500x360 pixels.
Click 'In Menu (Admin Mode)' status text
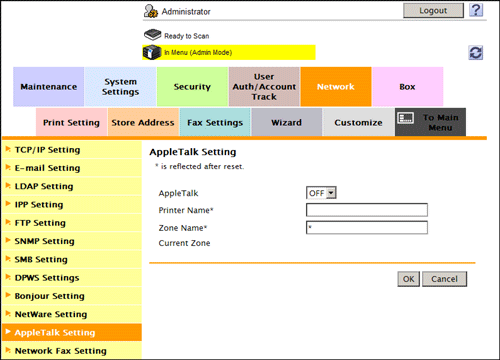click(198, 53)
